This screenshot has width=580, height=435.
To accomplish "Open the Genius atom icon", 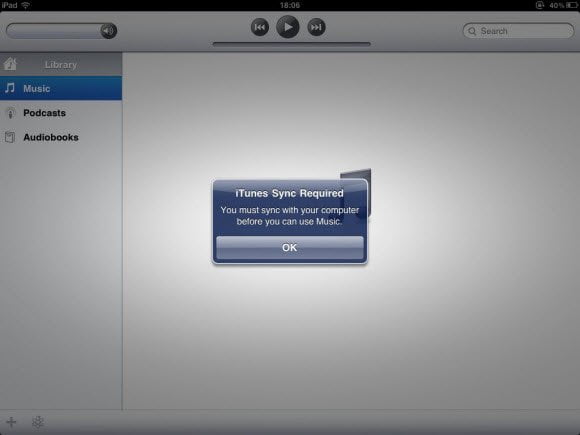I will (x=38, y=422).
